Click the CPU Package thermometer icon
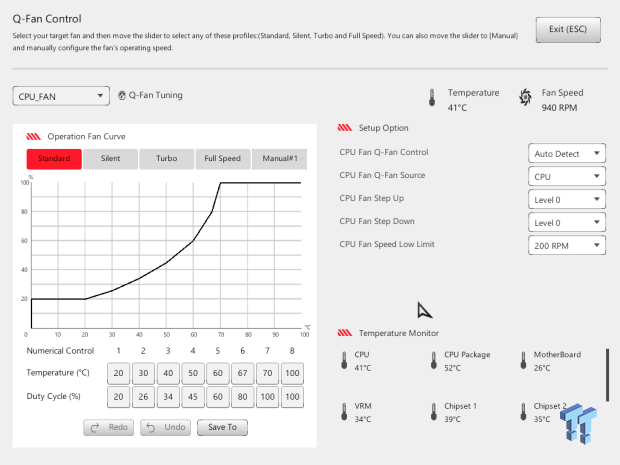 434,361
